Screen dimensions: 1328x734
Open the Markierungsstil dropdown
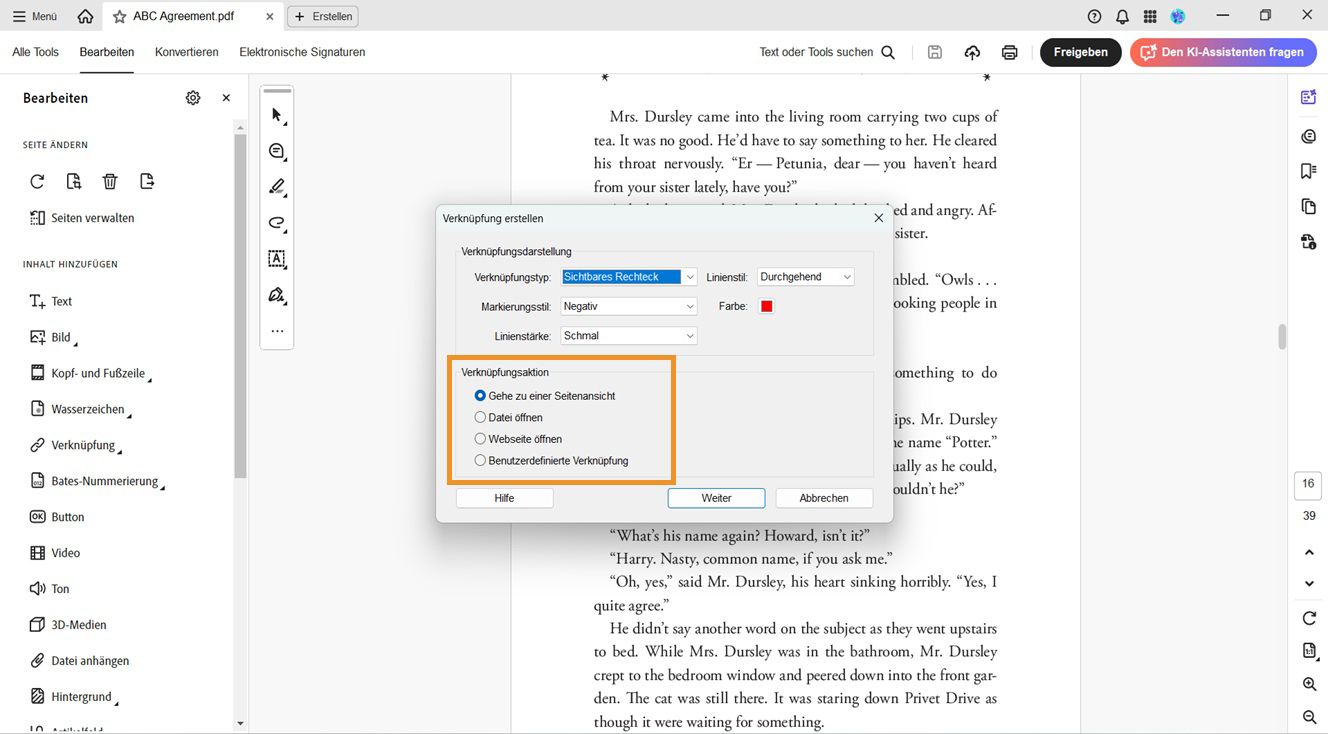pos(629,306)
